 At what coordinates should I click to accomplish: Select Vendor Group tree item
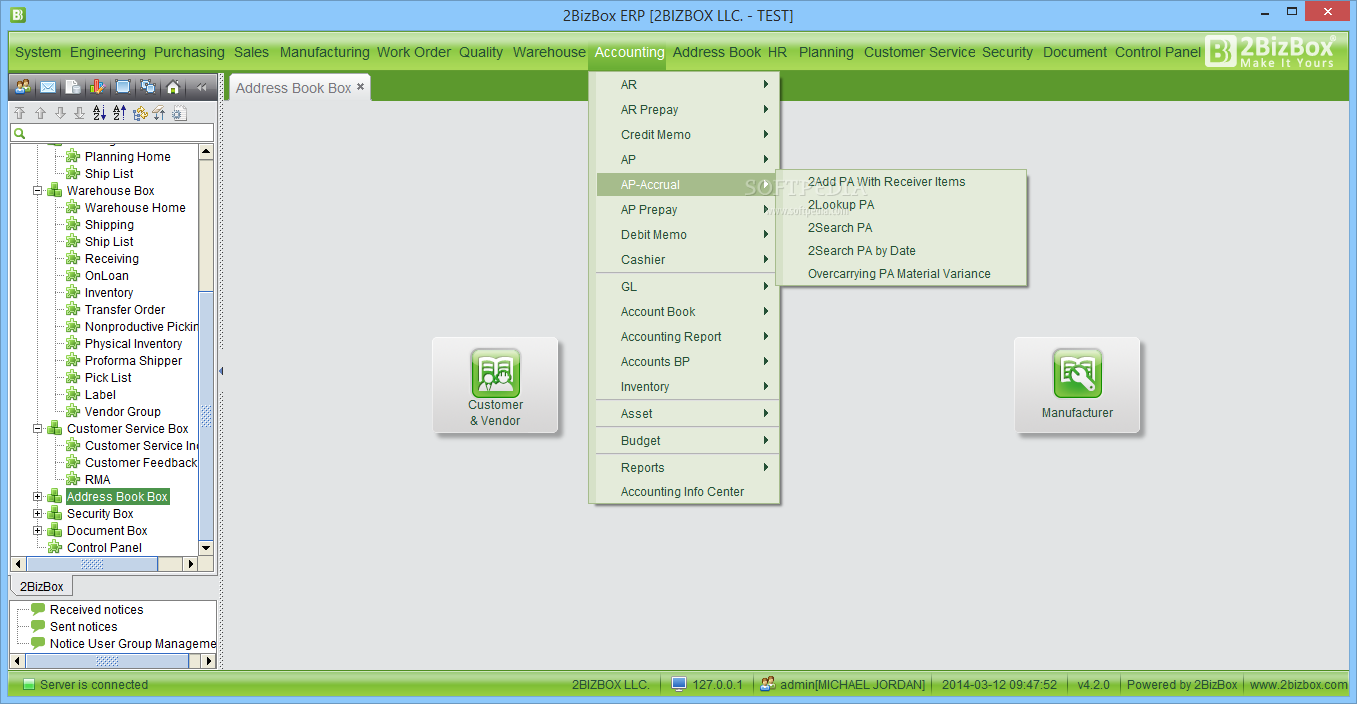click(122, 412)
